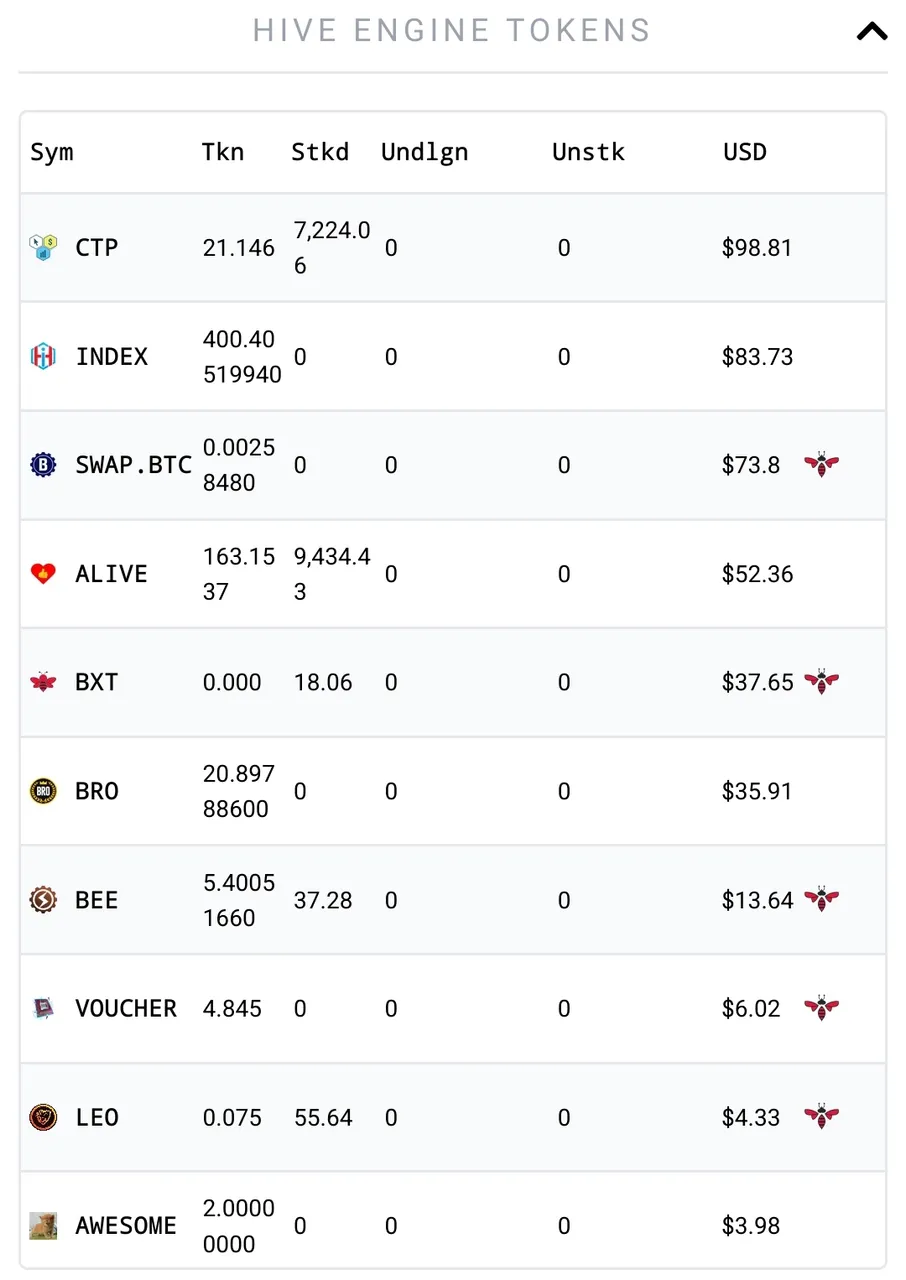Click the SWAP.BTC token icon
The image size is (906, 1280).
point(43,465)
